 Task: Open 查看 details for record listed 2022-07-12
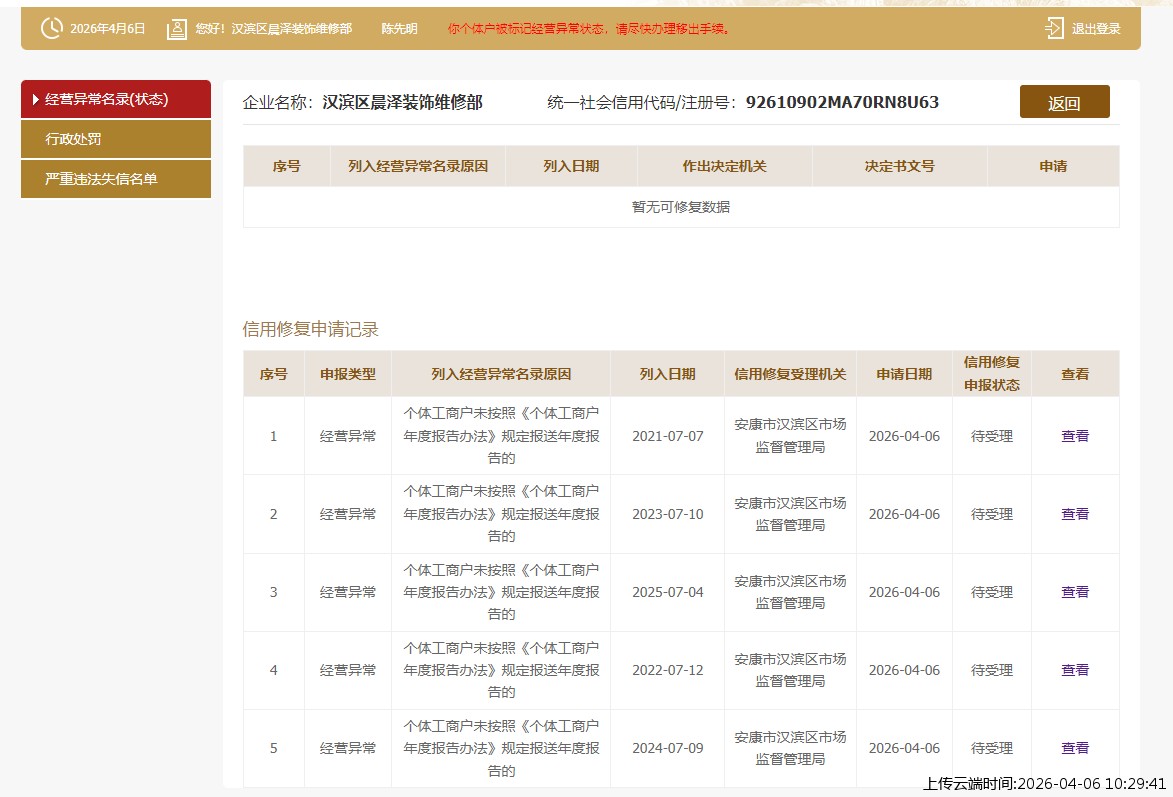[1074, 670]
